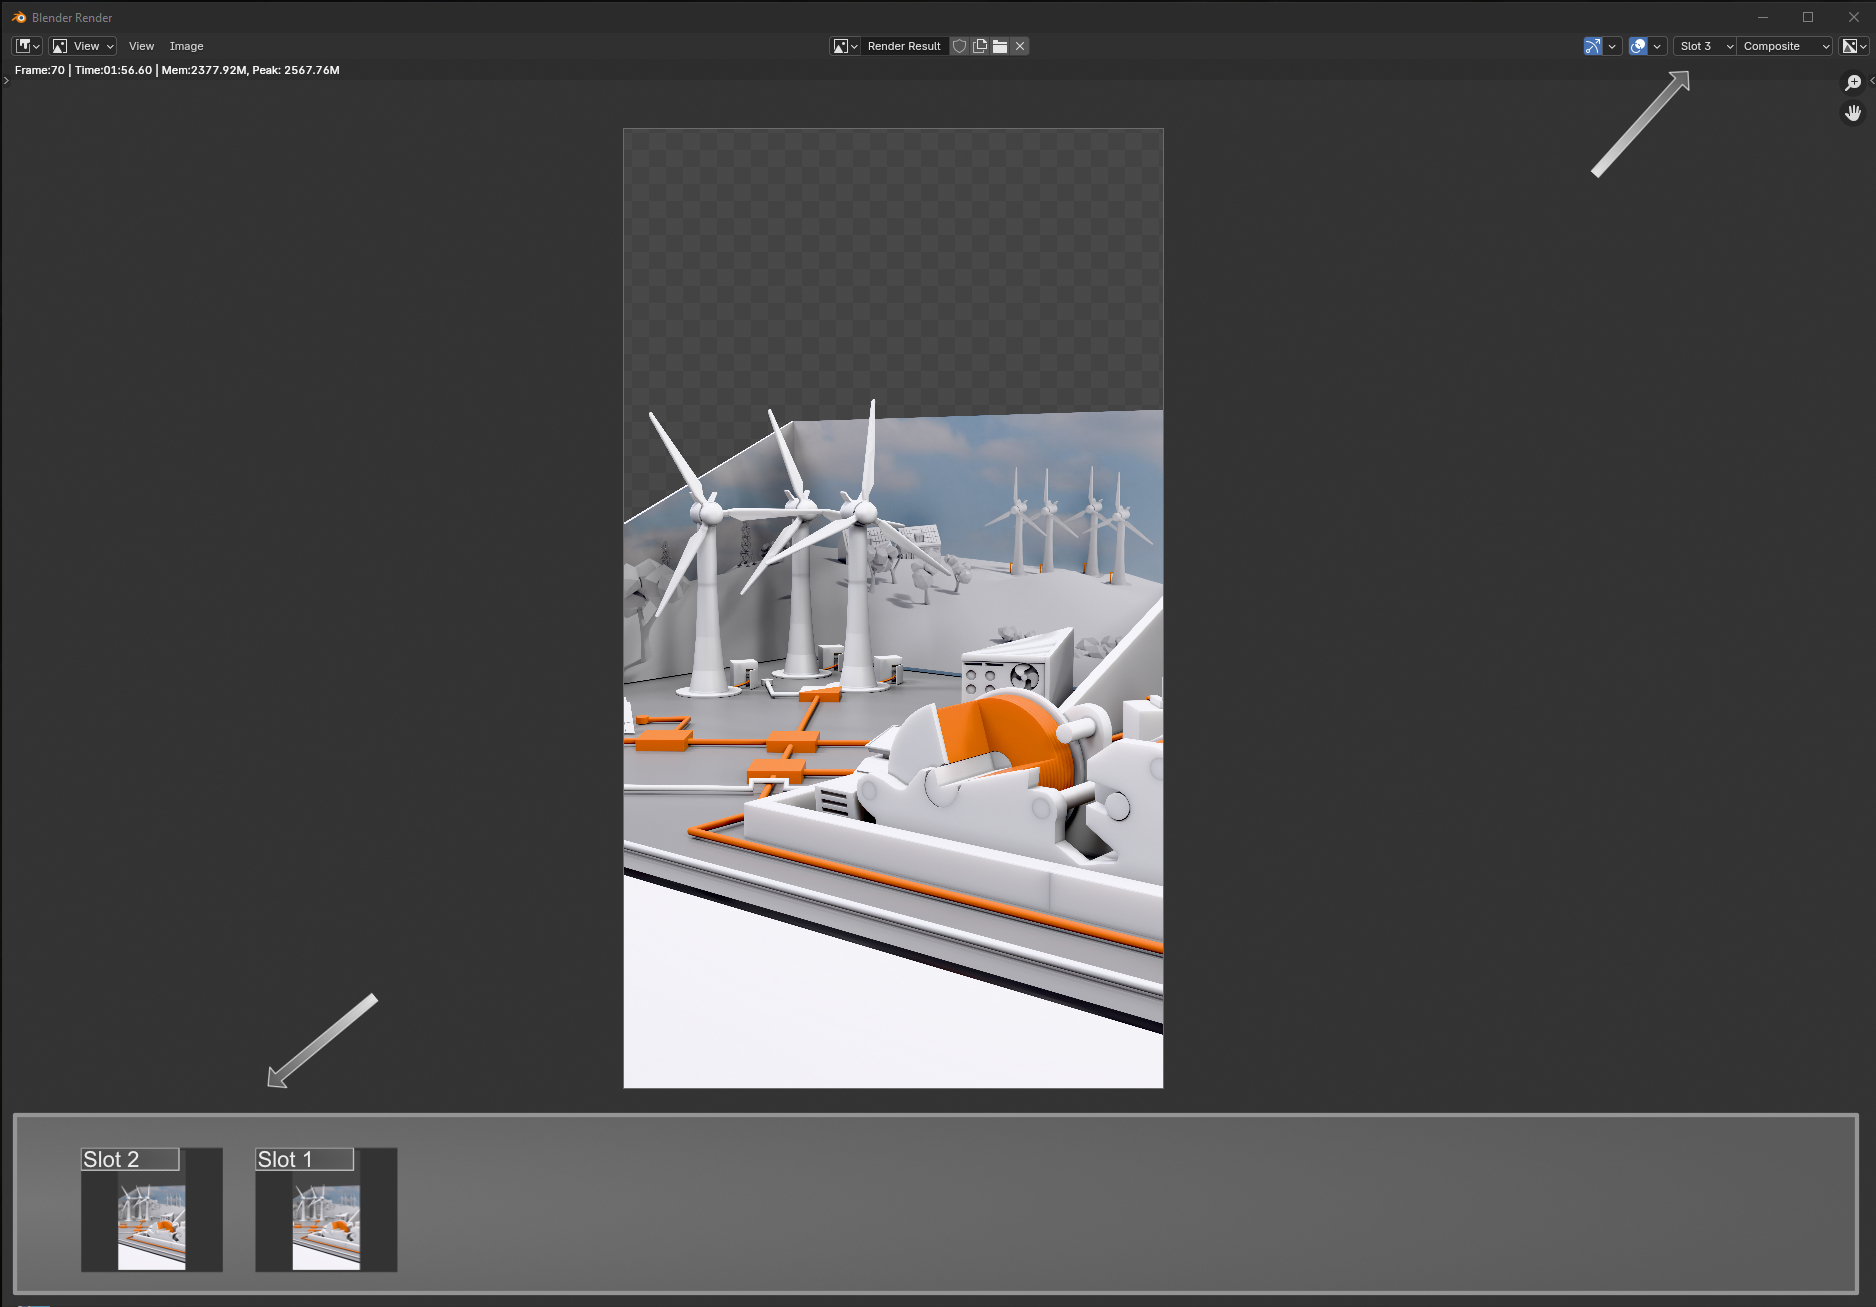Toggle fake user shield icon
The width and height of the screenshot is (1876, 1307).
tap(959, 46)
